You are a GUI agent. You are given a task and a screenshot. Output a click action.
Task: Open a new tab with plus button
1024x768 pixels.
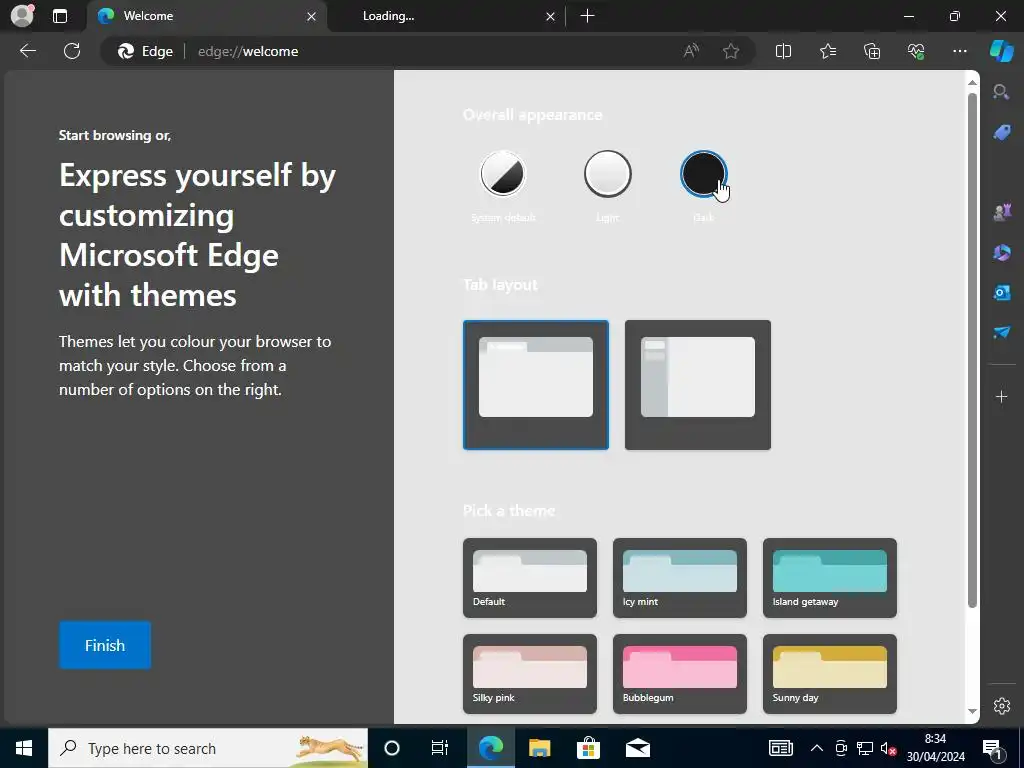coord(587,16)
